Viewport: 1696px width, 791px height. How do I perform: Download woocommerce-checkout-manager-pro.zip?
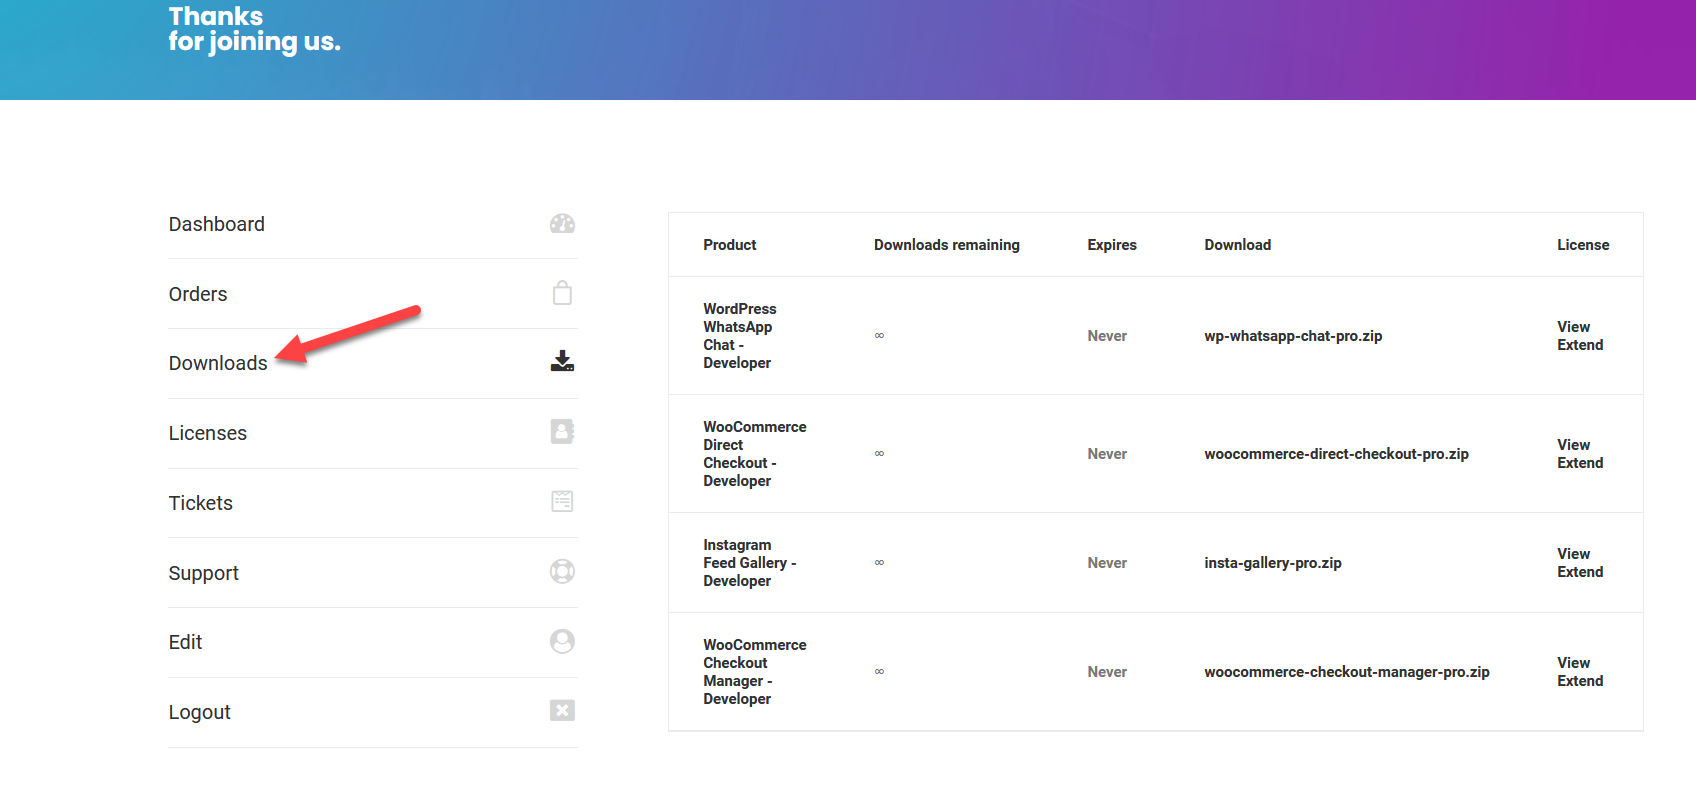click(1347, 672)
